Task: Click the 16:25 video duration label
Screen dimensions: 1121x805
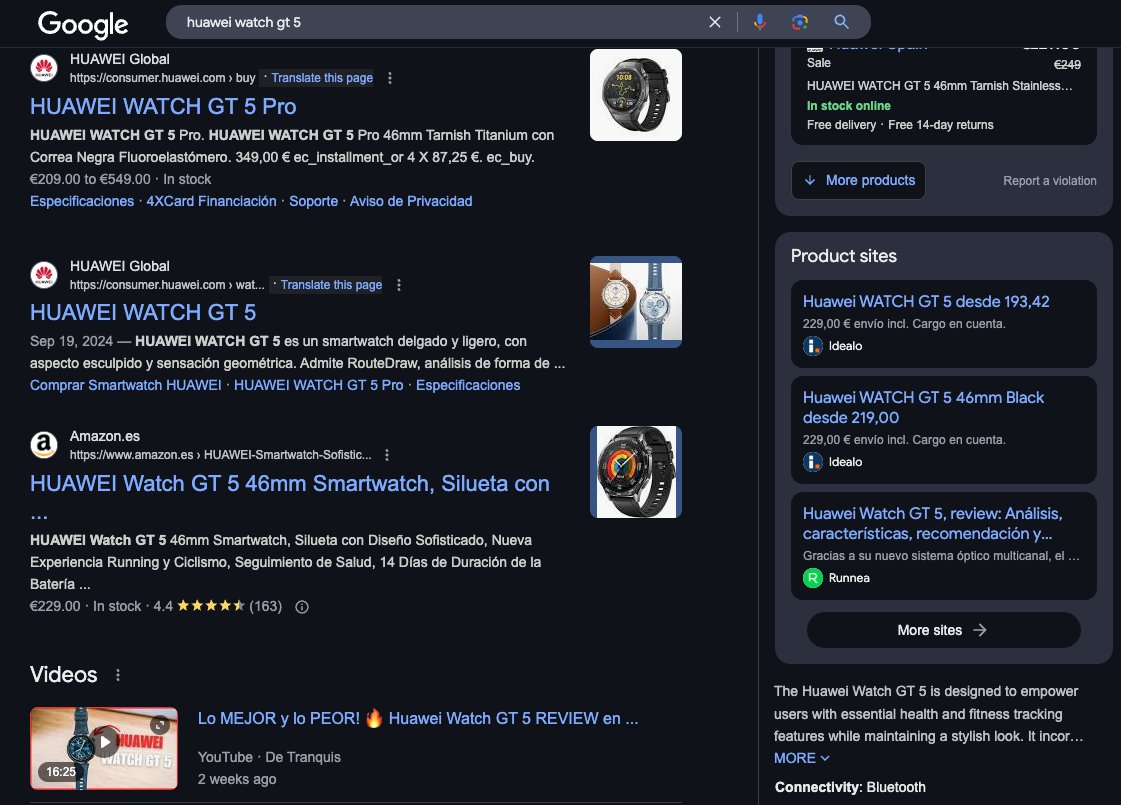Action: 61,771
